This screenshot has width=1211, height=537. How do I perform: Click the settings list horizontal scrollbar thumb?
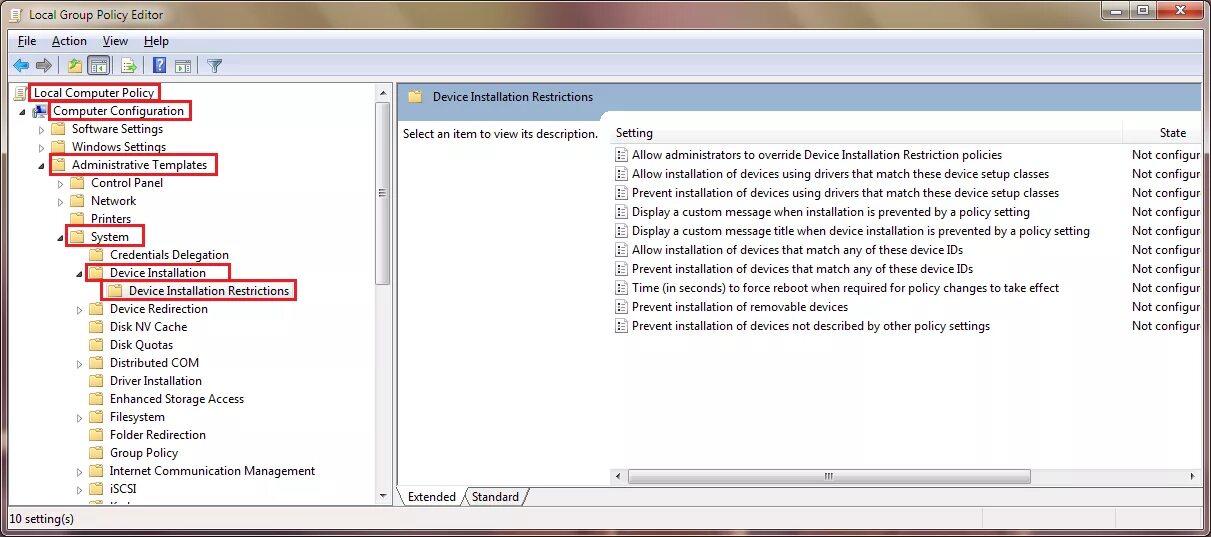point(828,477)
